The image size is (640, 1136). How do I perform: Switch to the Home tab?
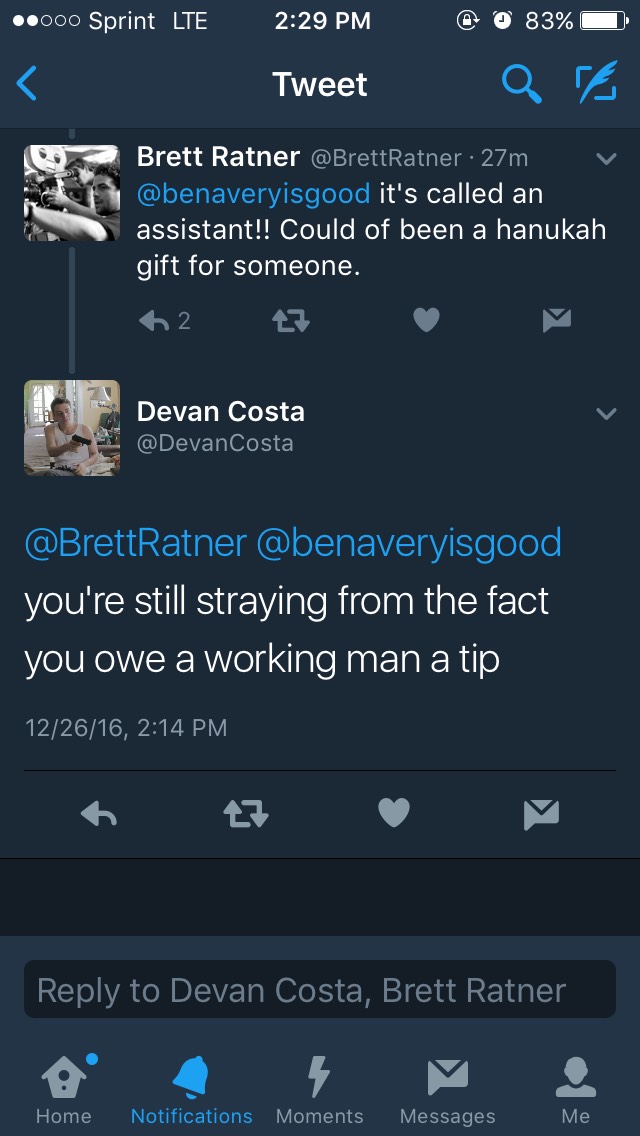pyautogui.click(x=63, y=1088)
